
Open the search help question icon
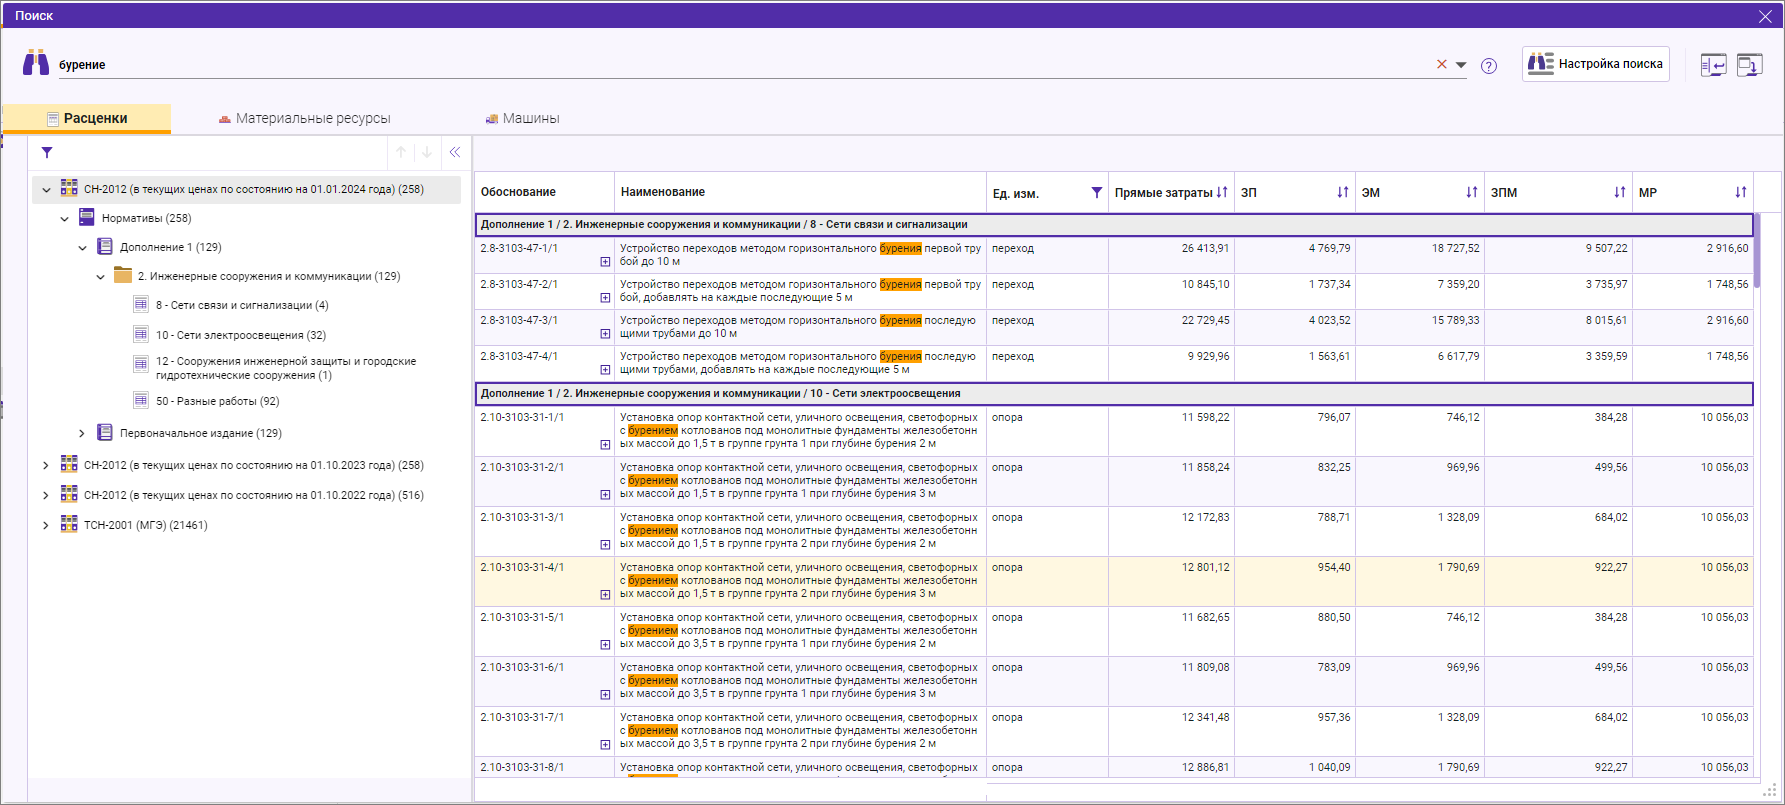click(1489, 66)
